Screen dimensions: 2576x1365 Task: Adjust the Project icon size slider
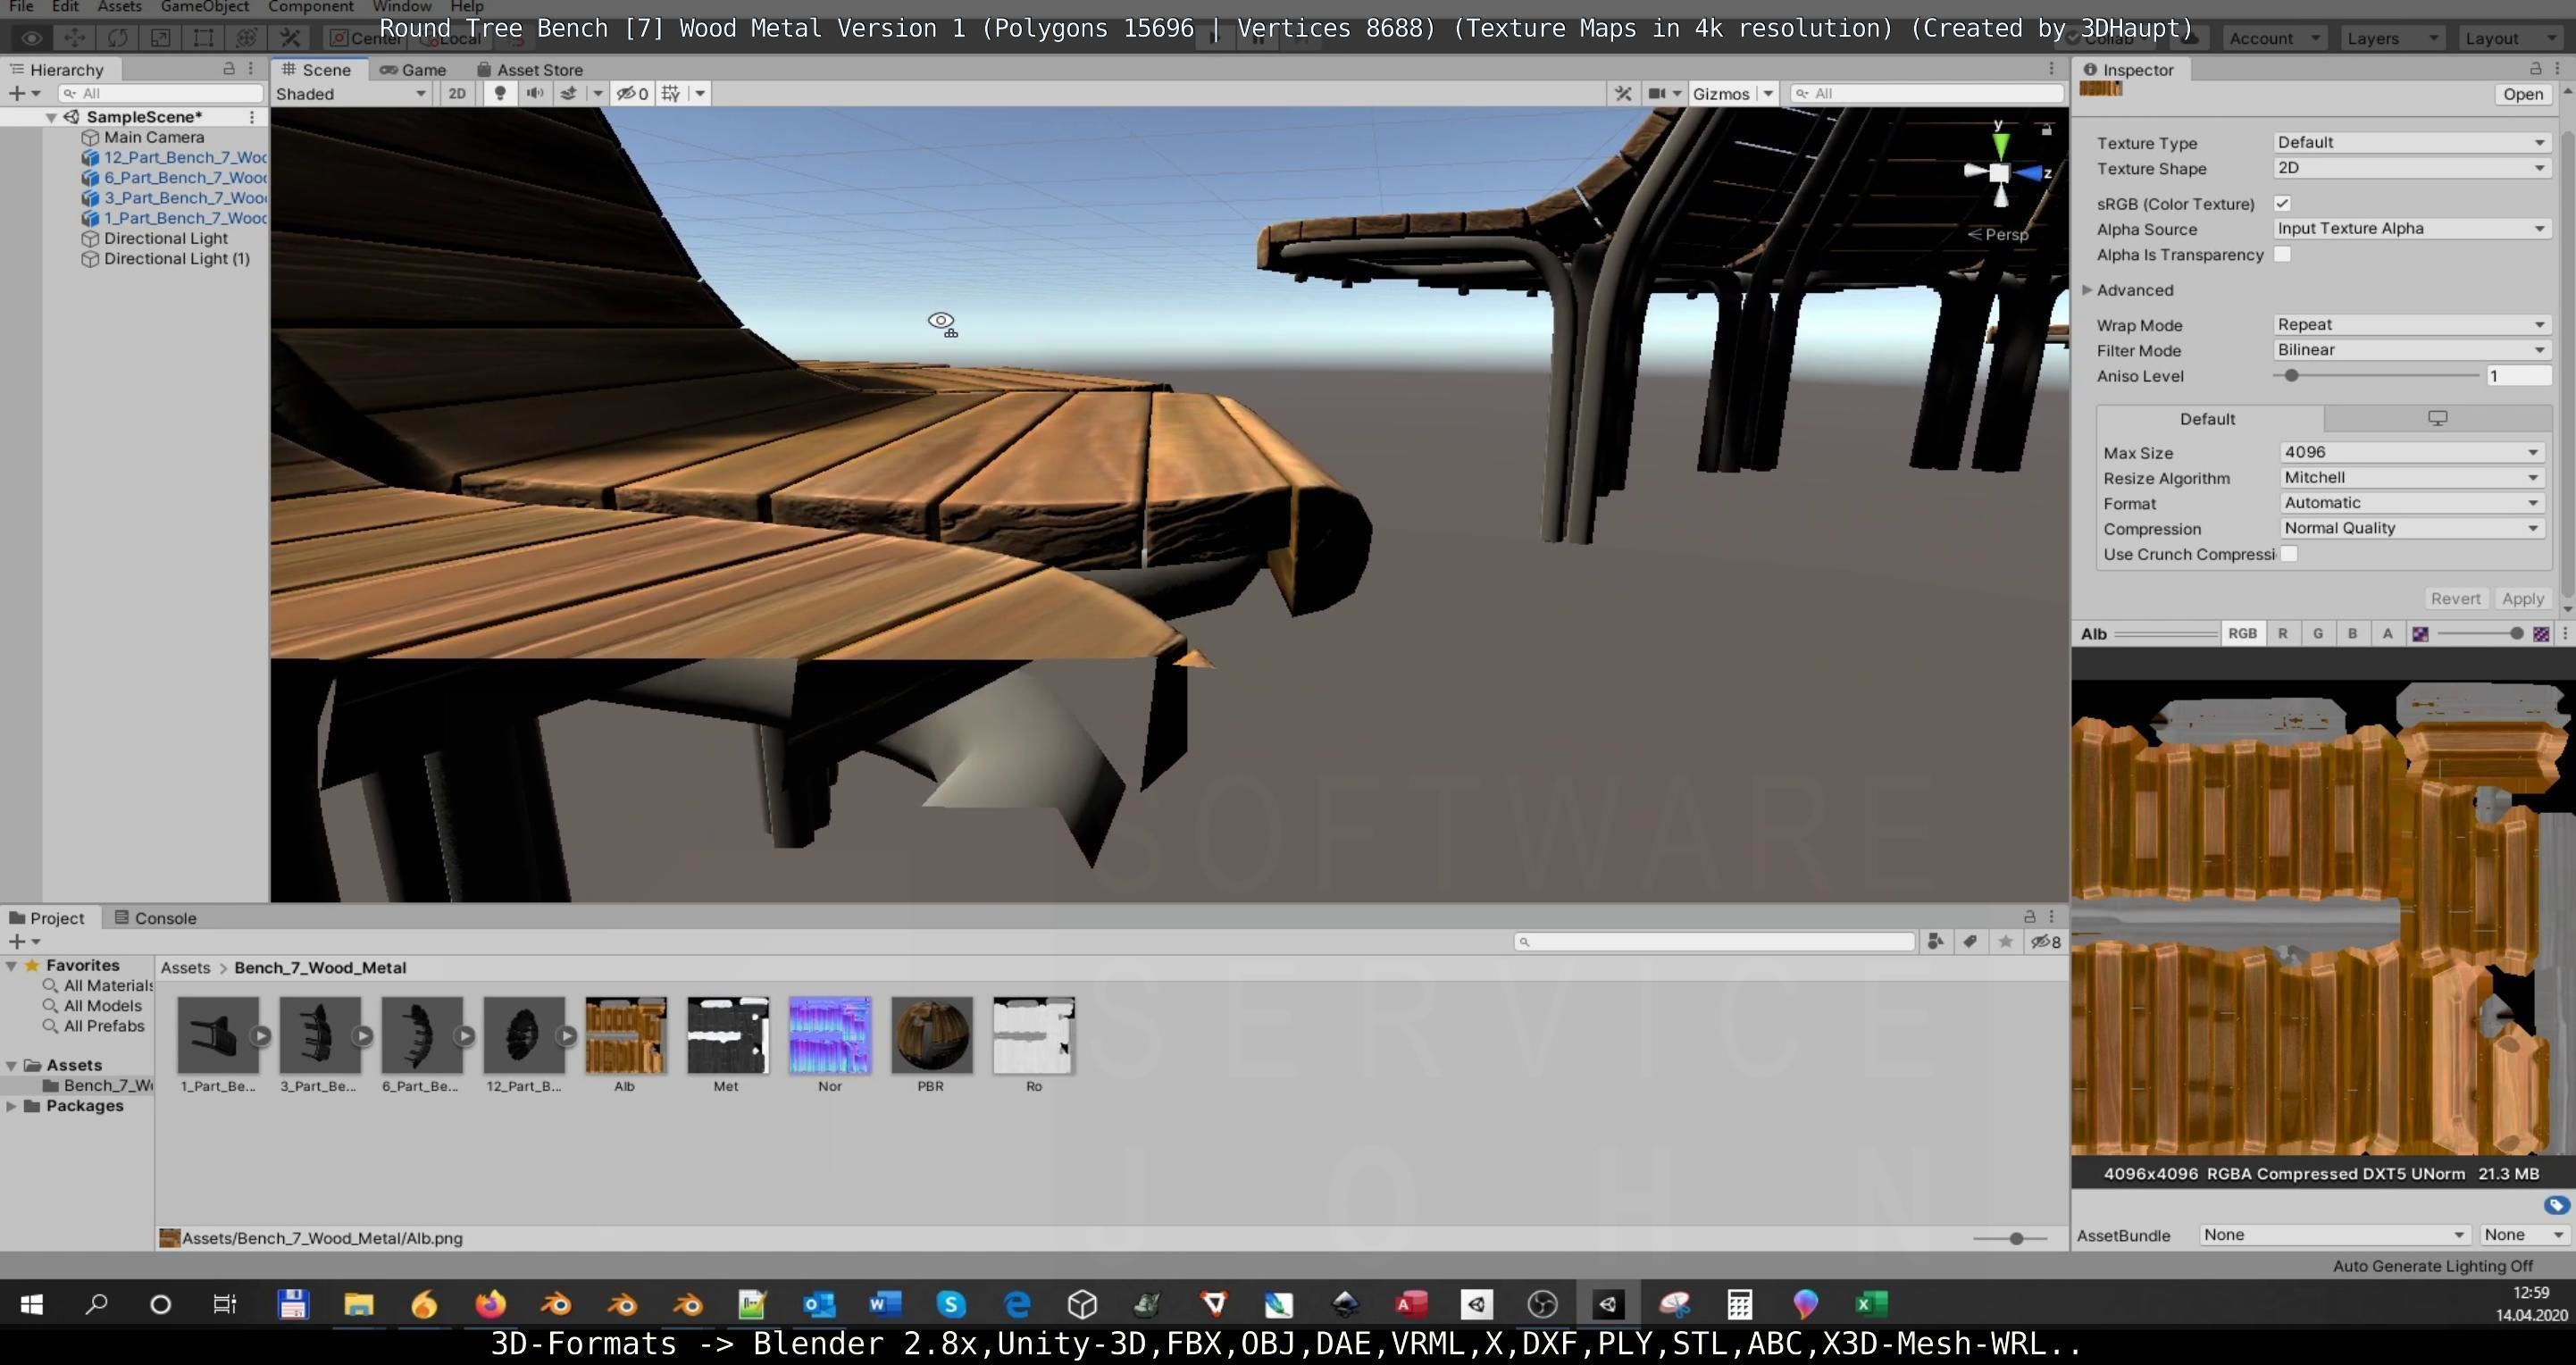tap(2010, 1238)
